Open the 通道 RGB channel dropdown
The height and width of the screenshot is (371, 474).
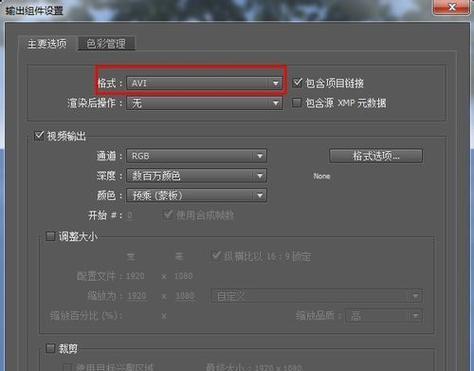coord(196,156)
